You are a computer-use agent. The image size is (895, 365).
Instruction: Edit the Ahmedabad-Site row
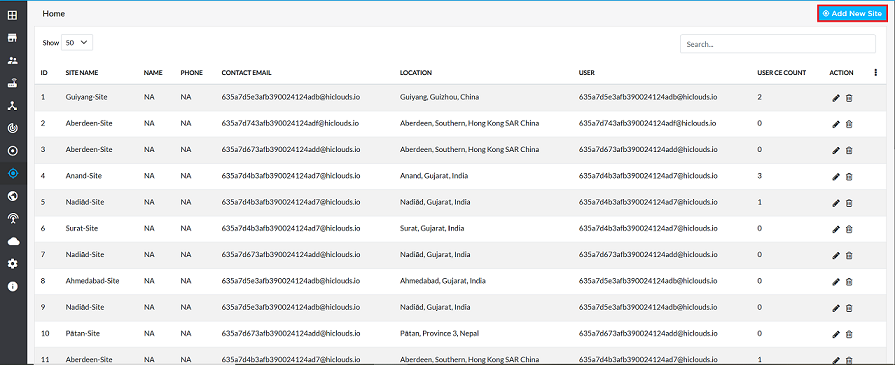click(836, 282)
